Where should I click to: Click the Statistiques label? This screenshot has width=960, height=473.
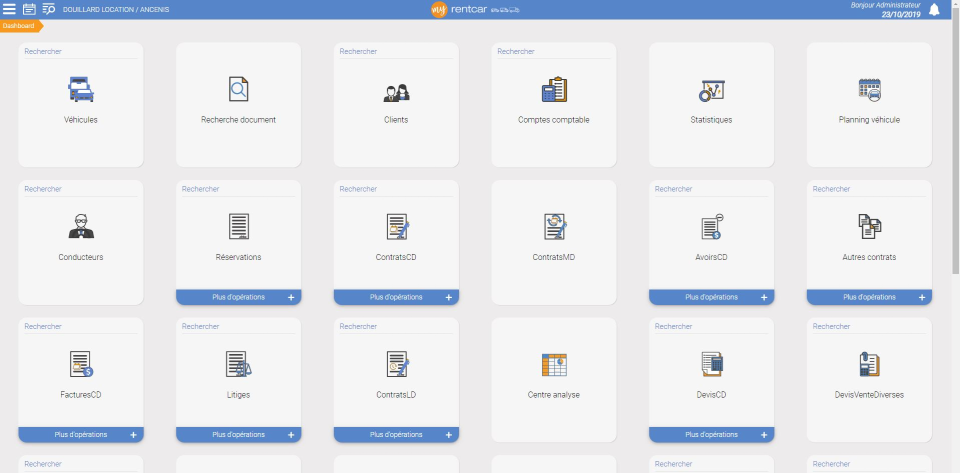[711, 120]
